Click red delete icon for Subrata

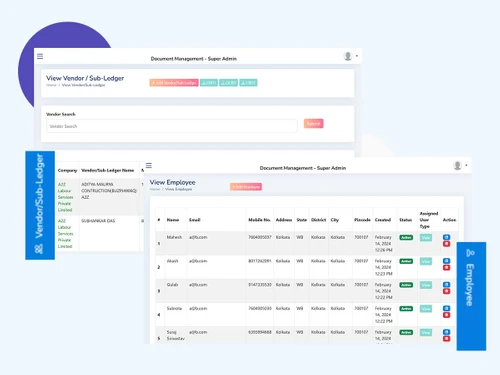[x=446, y=315]
